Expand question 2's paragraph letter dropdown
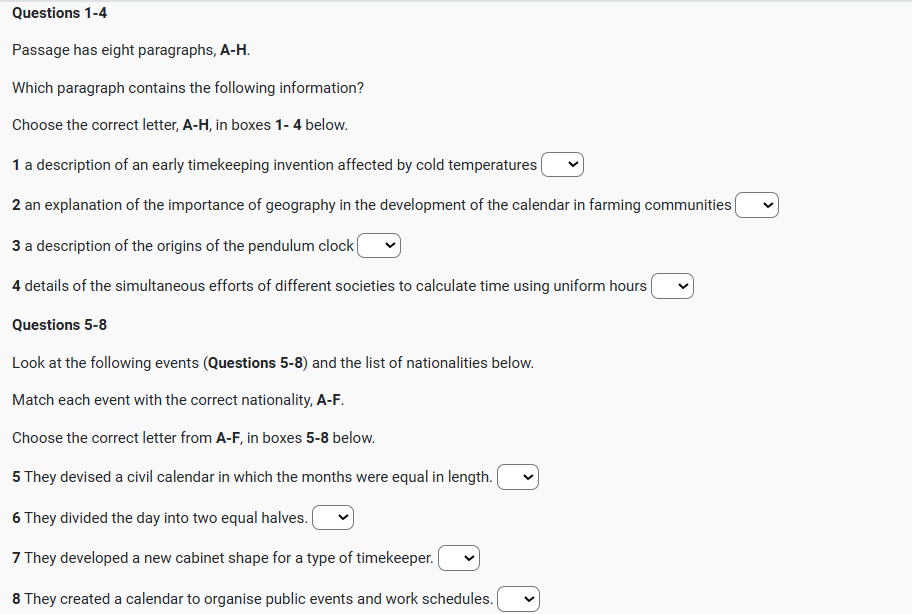The width and height of the screenshot is (912, 614). click(757, 205)
